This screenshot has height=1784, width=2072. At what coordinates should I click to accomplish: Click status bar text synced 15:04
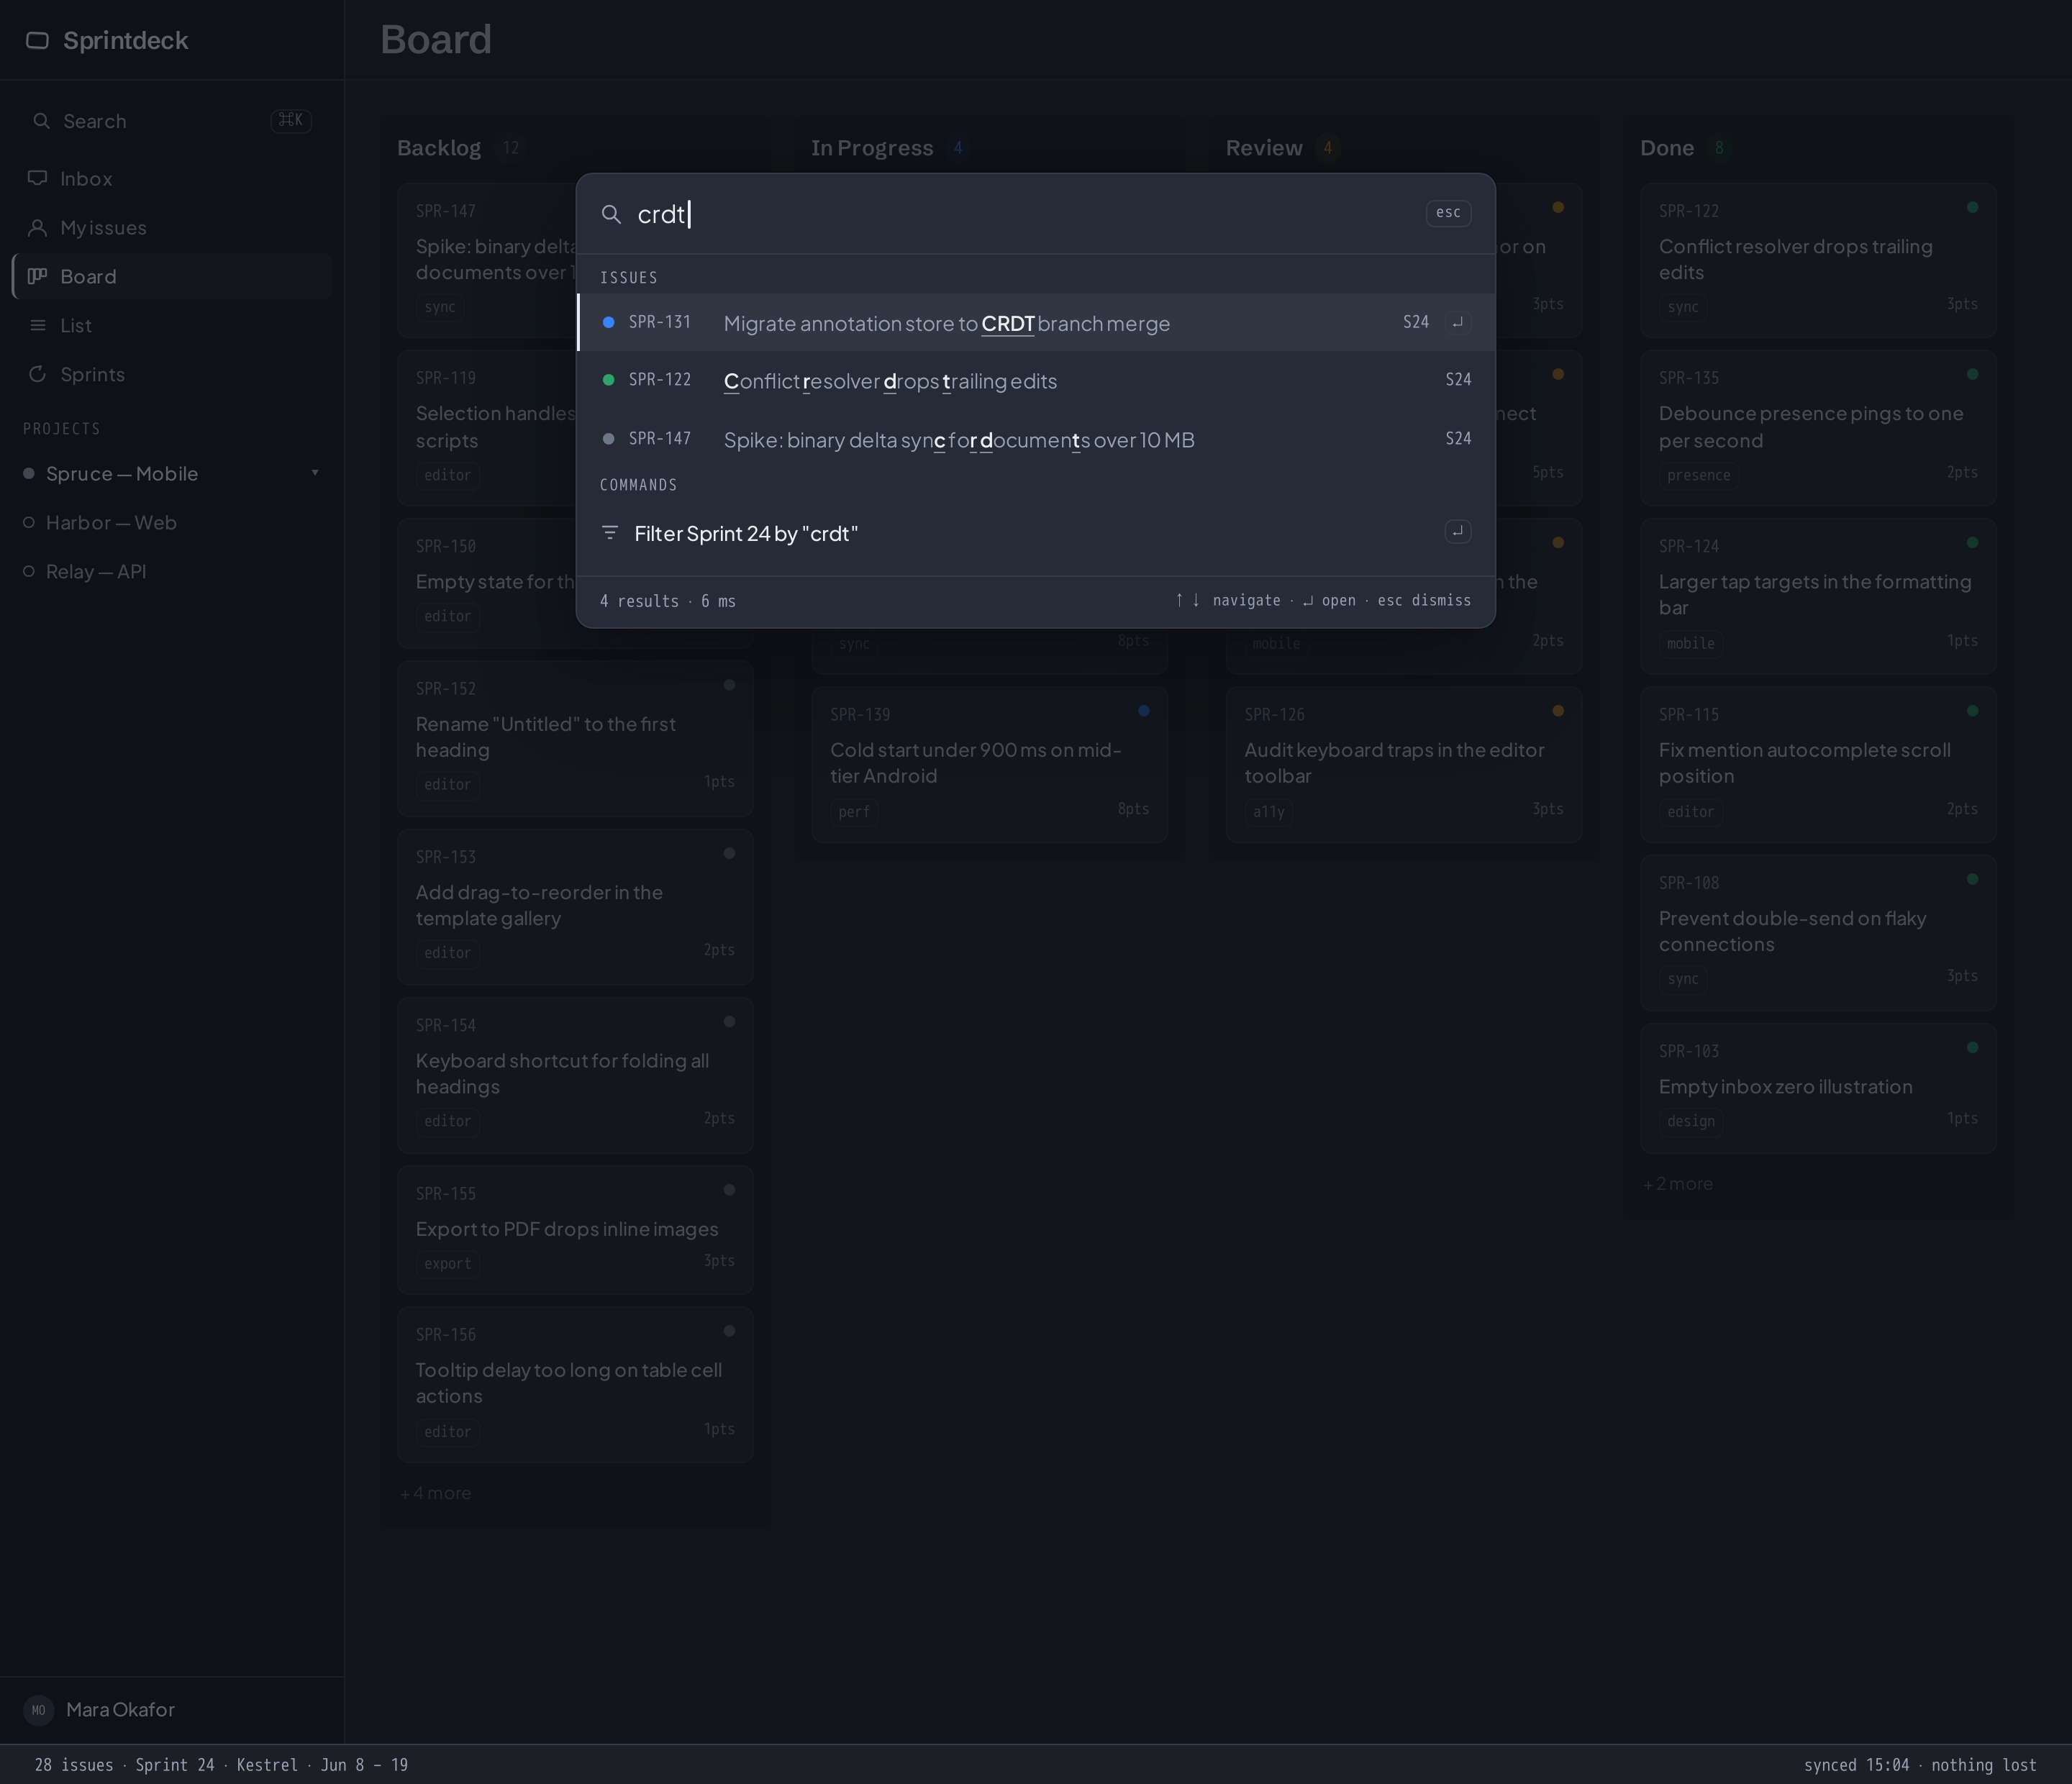[x=1856, y=1765]
